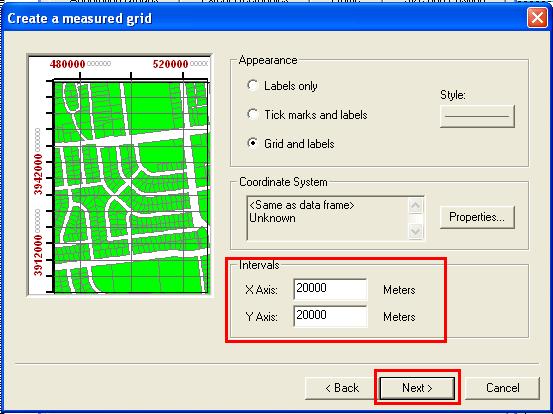Viewport: 553px width, 414px height.
Task: Click the 'Unknown' coordinate system text
Action: coord(272,218)
